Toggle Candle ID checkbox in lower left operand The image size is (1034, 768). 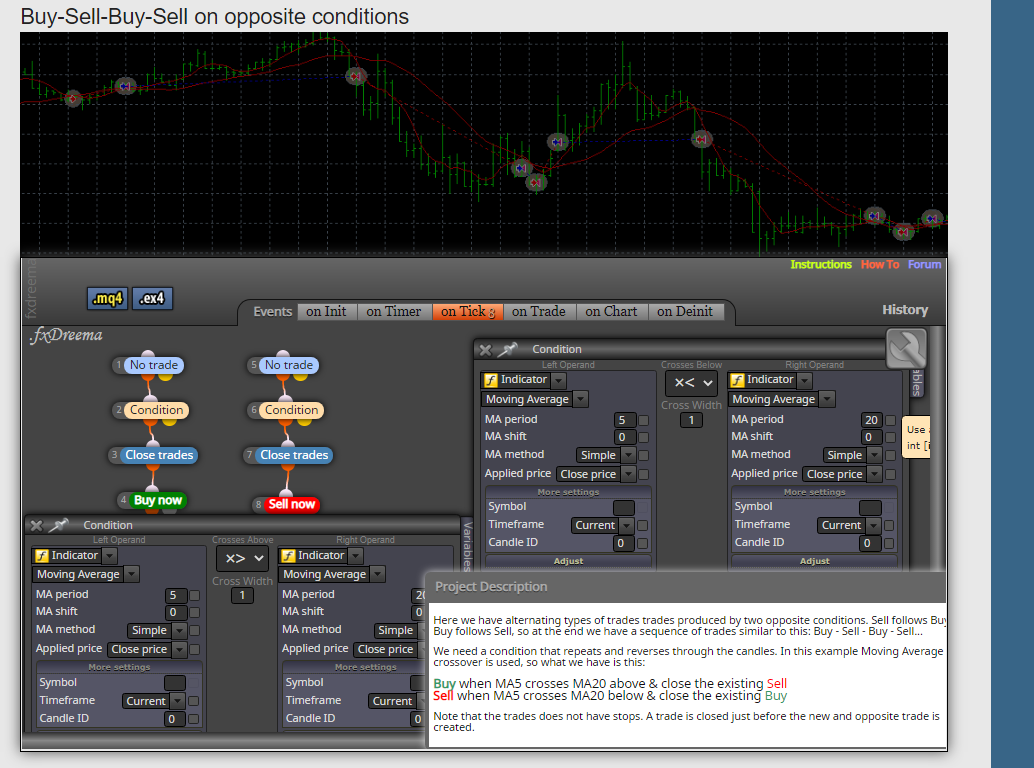pyautogui.click(x=193, y=719)
